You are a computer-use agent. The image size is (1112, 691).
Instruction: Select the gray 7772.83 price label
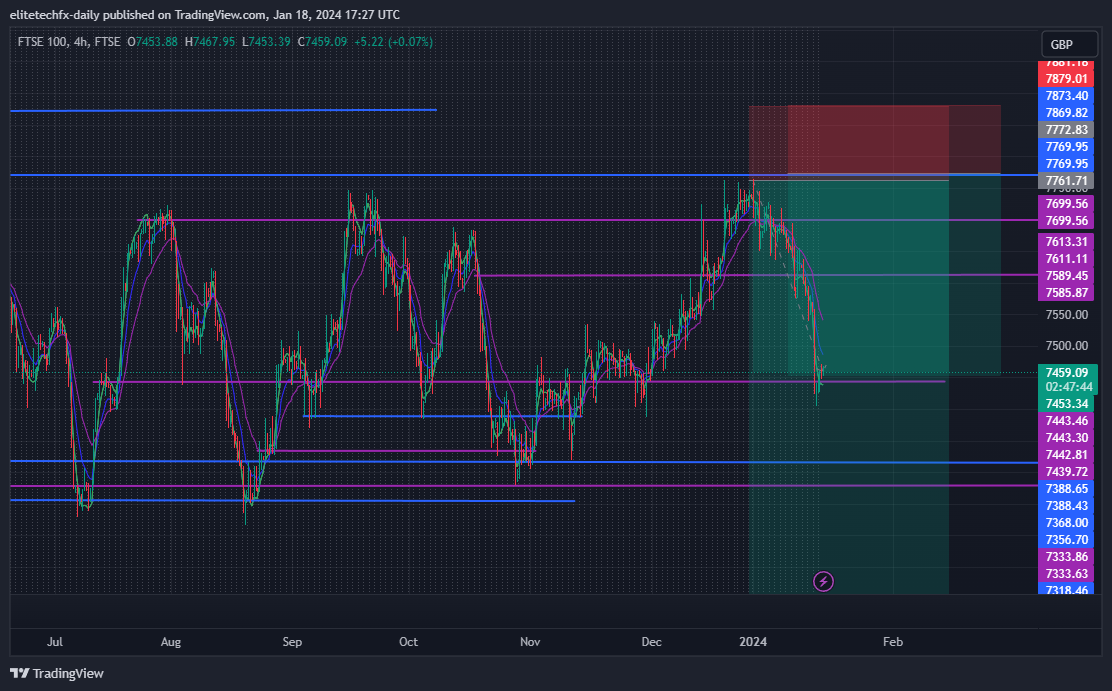(x=1066, y=130)
